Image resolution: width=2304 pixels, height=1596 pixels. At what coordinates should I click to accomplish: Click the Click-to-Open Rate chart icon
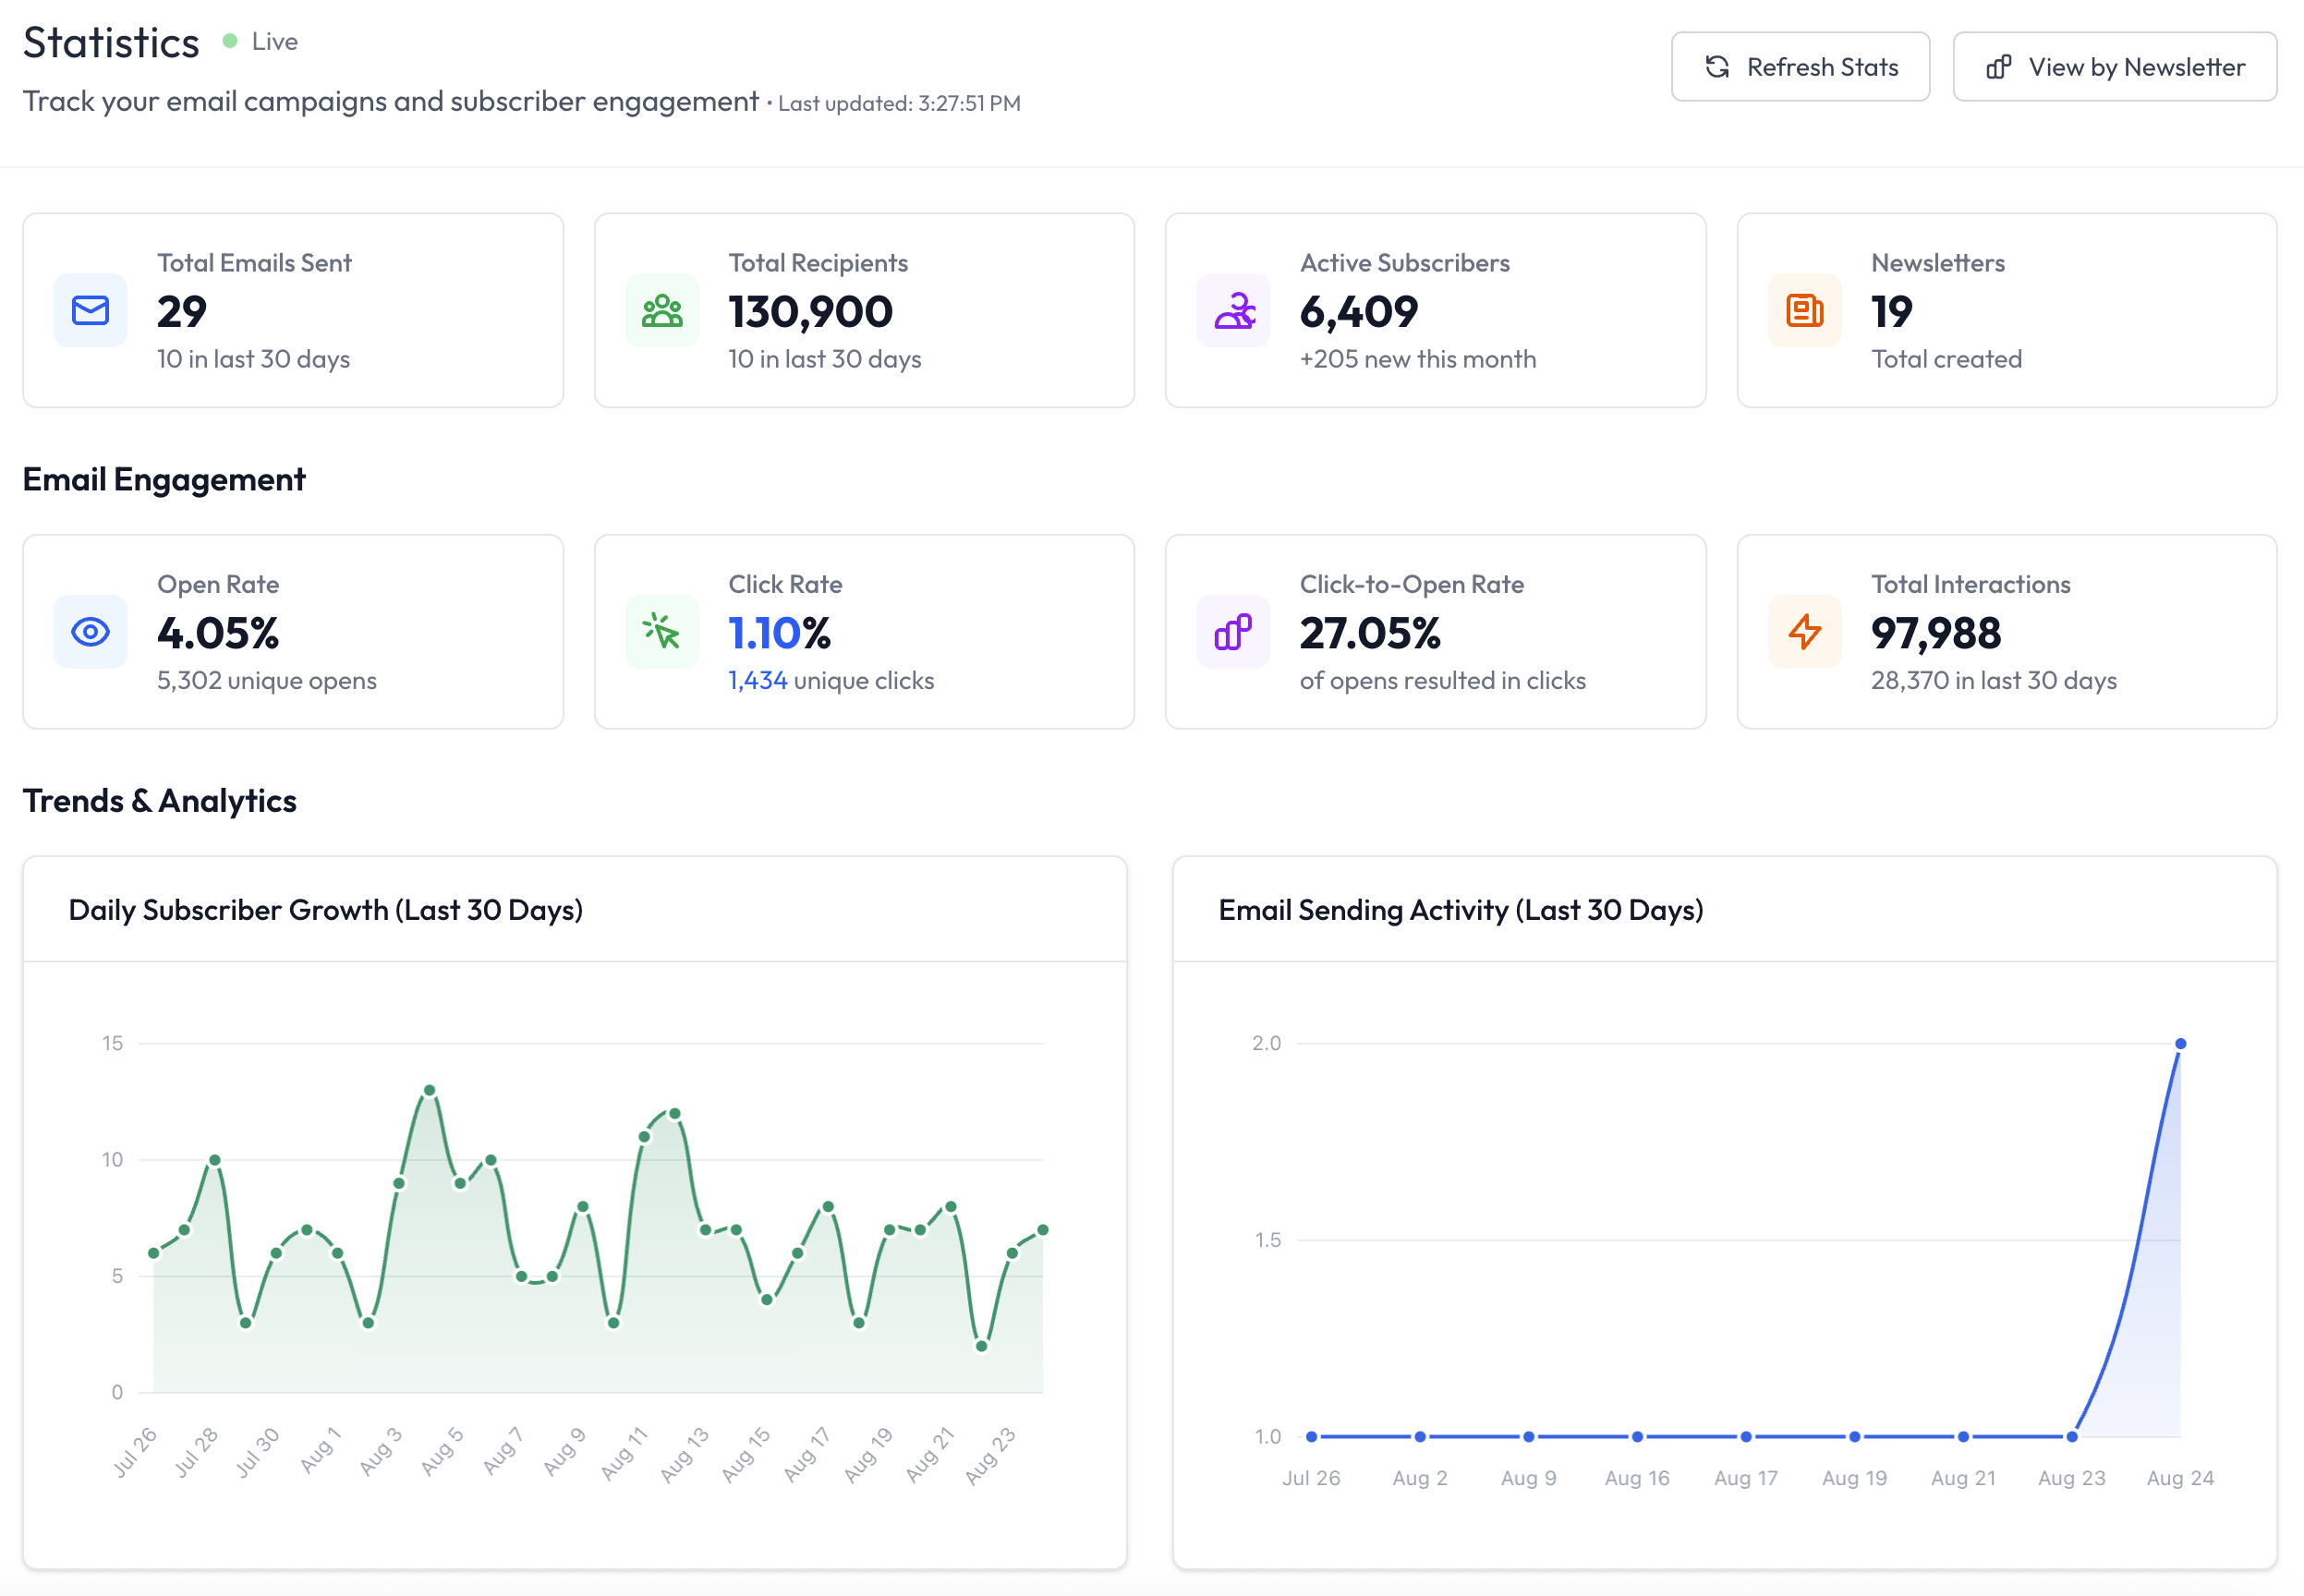pyautogui.click(x=1232, y=632)
